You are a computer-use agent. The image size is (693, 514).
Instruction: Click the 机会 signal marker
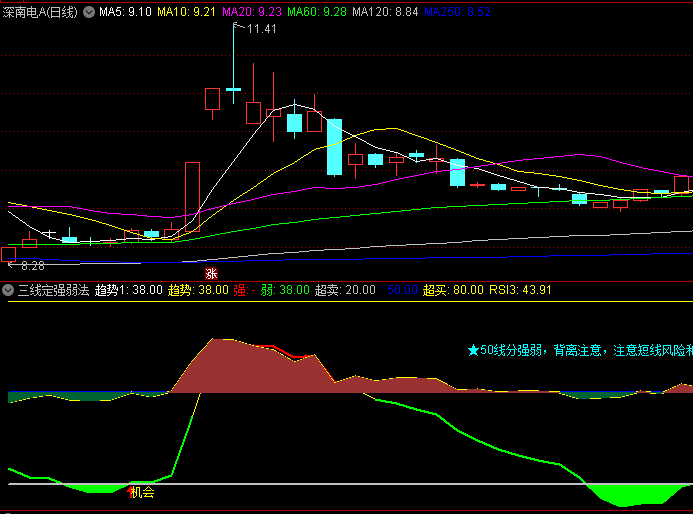(x=142, y=492)
